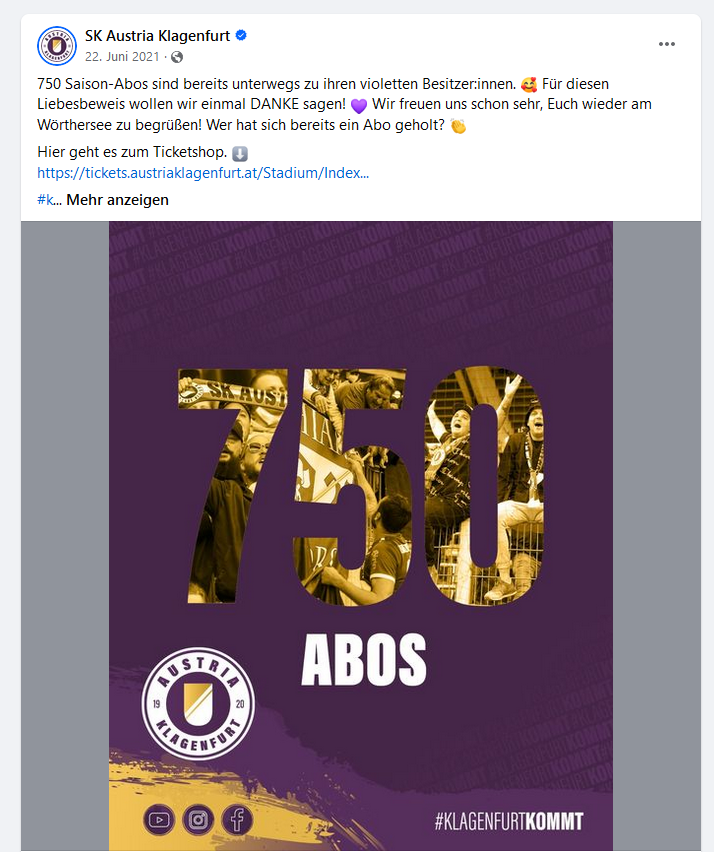
Task: Click the purple heart emoji in post text
Action: (x=359, y=105)
